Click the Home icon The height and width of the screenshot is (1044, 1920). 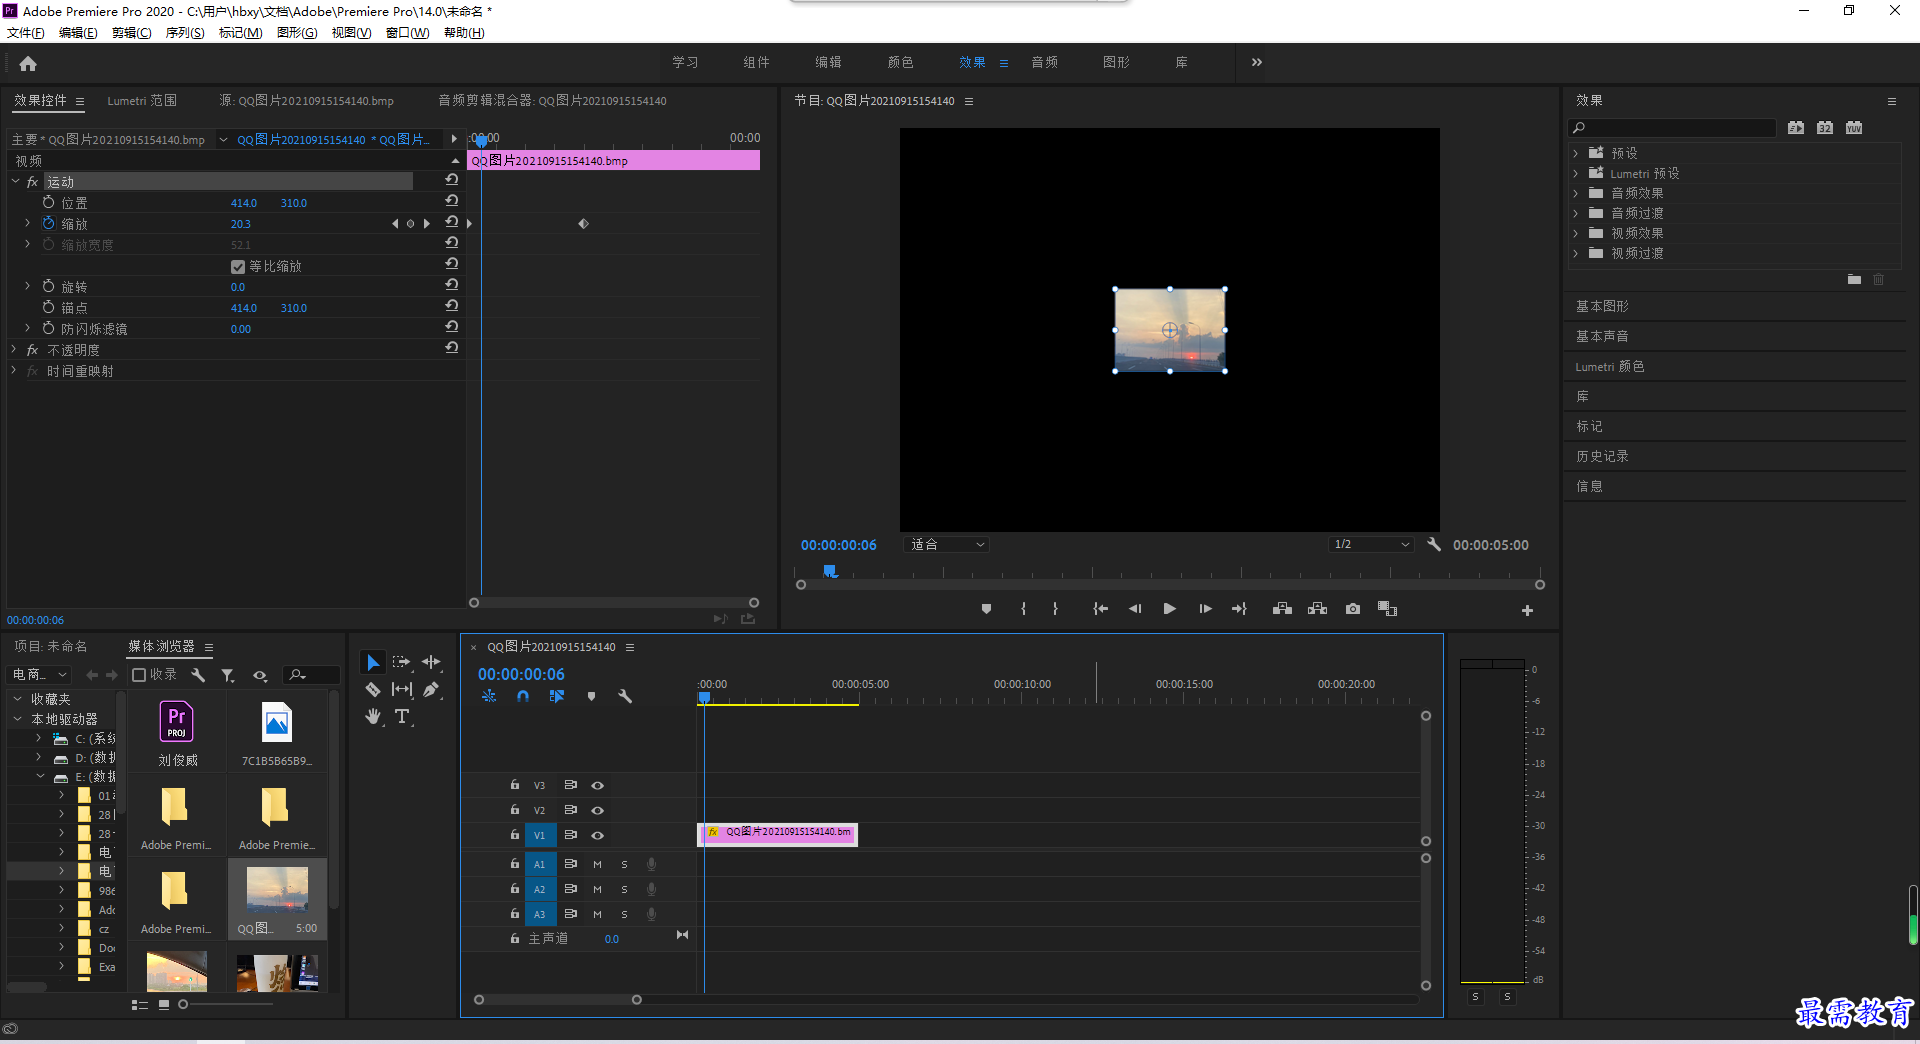point(28,64)
